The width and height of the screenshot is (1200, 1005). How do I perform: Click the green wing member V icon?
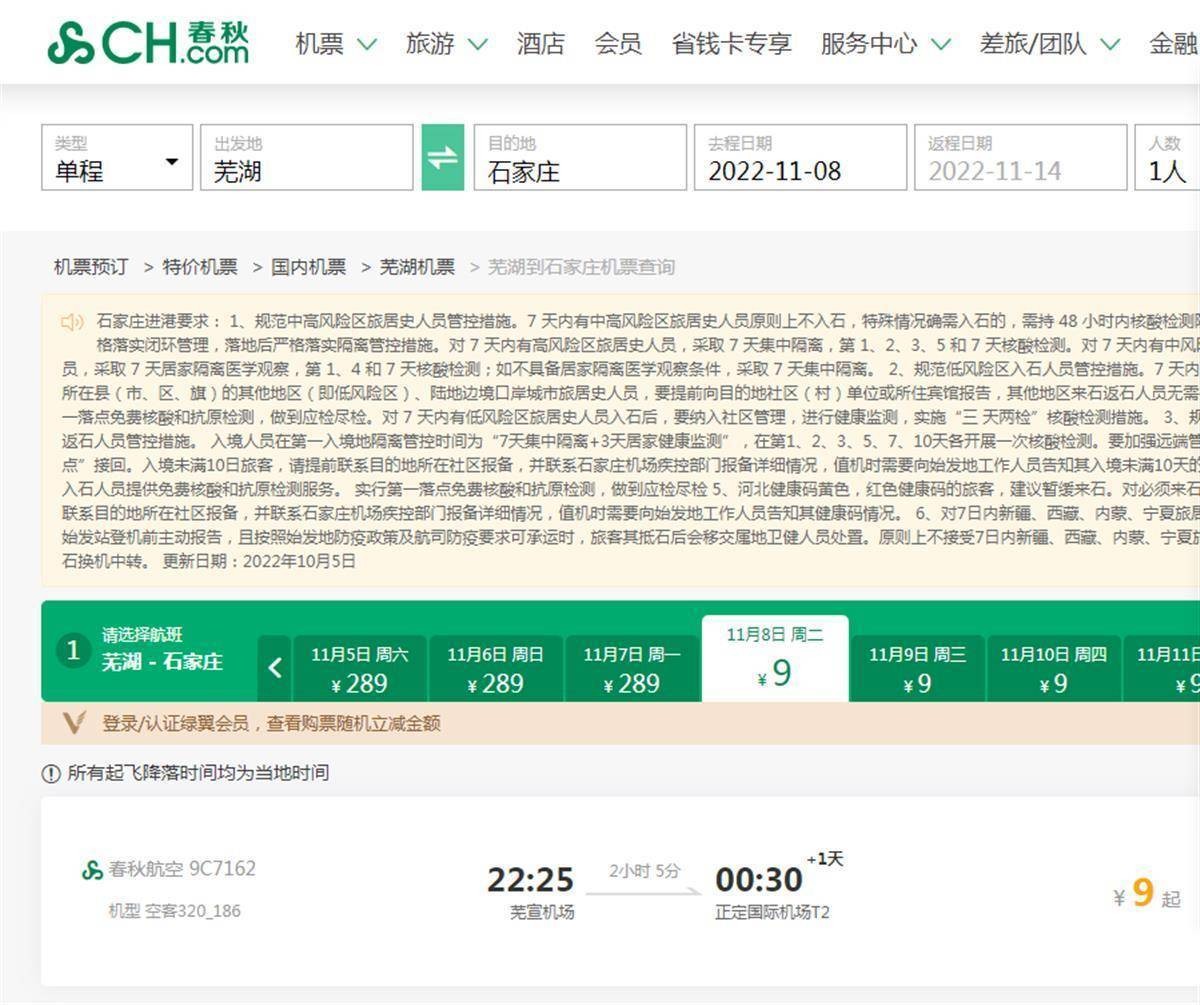click(x=73, y=723)
